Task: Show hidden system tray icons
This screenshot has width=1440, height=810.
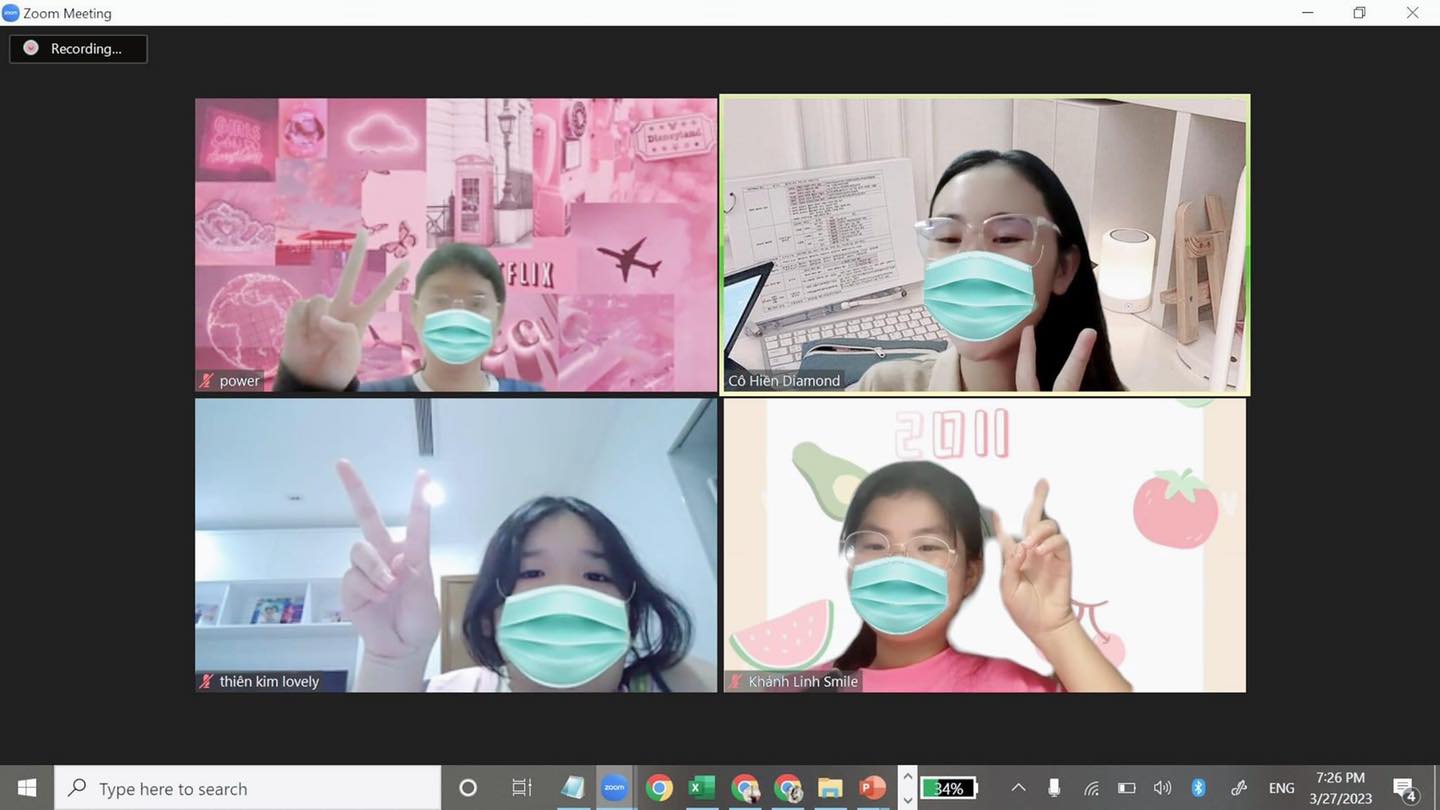Action: [1018, 788]
